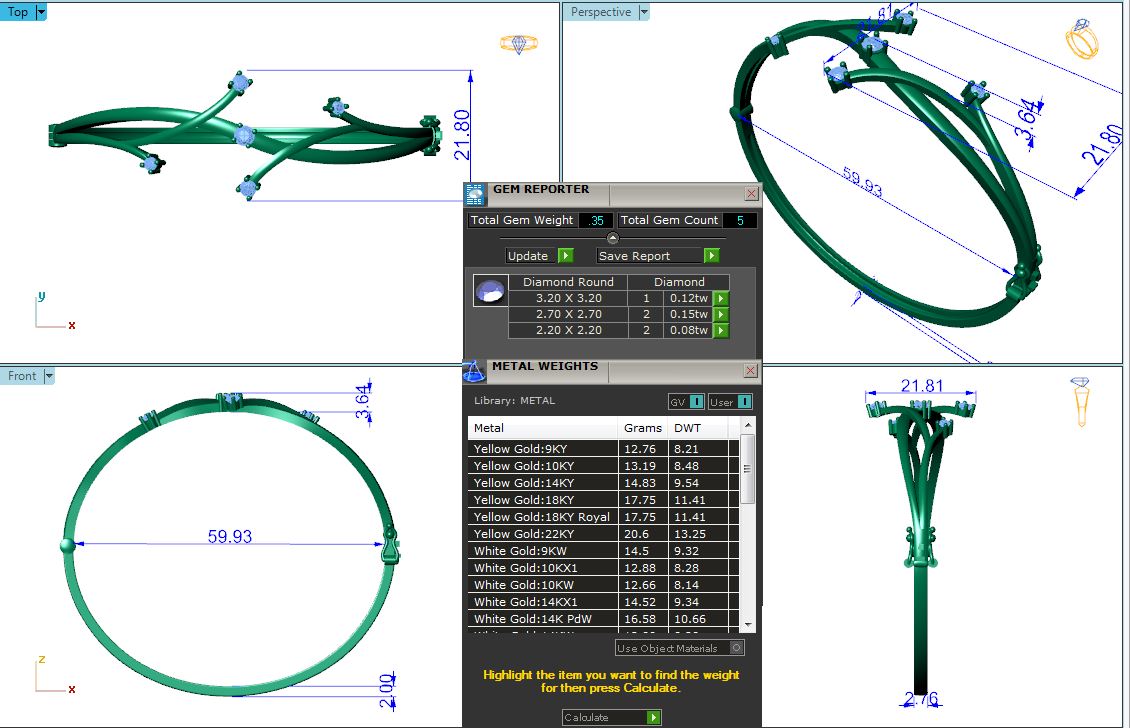Click the Update button
The width and height of the screenshot is (1130, 728).
click(x=539, y=256)
